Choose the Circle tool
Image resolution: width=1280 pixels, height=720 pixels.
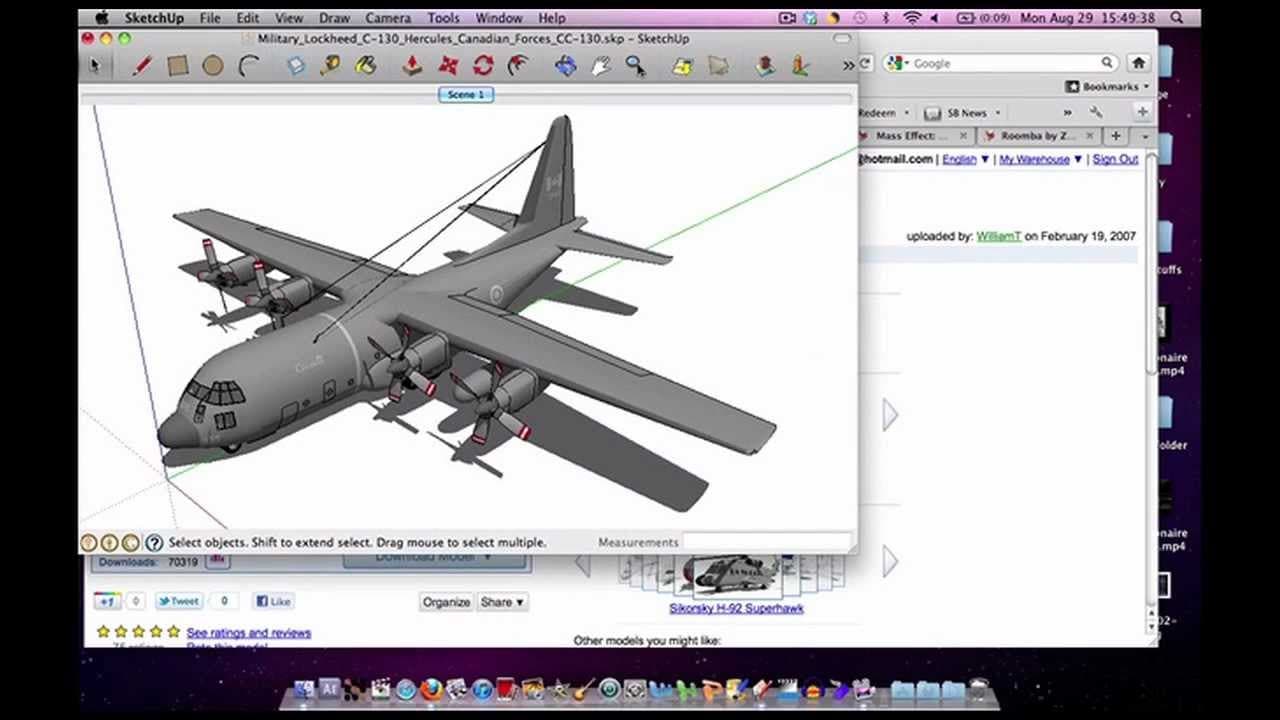click(213, 65)
